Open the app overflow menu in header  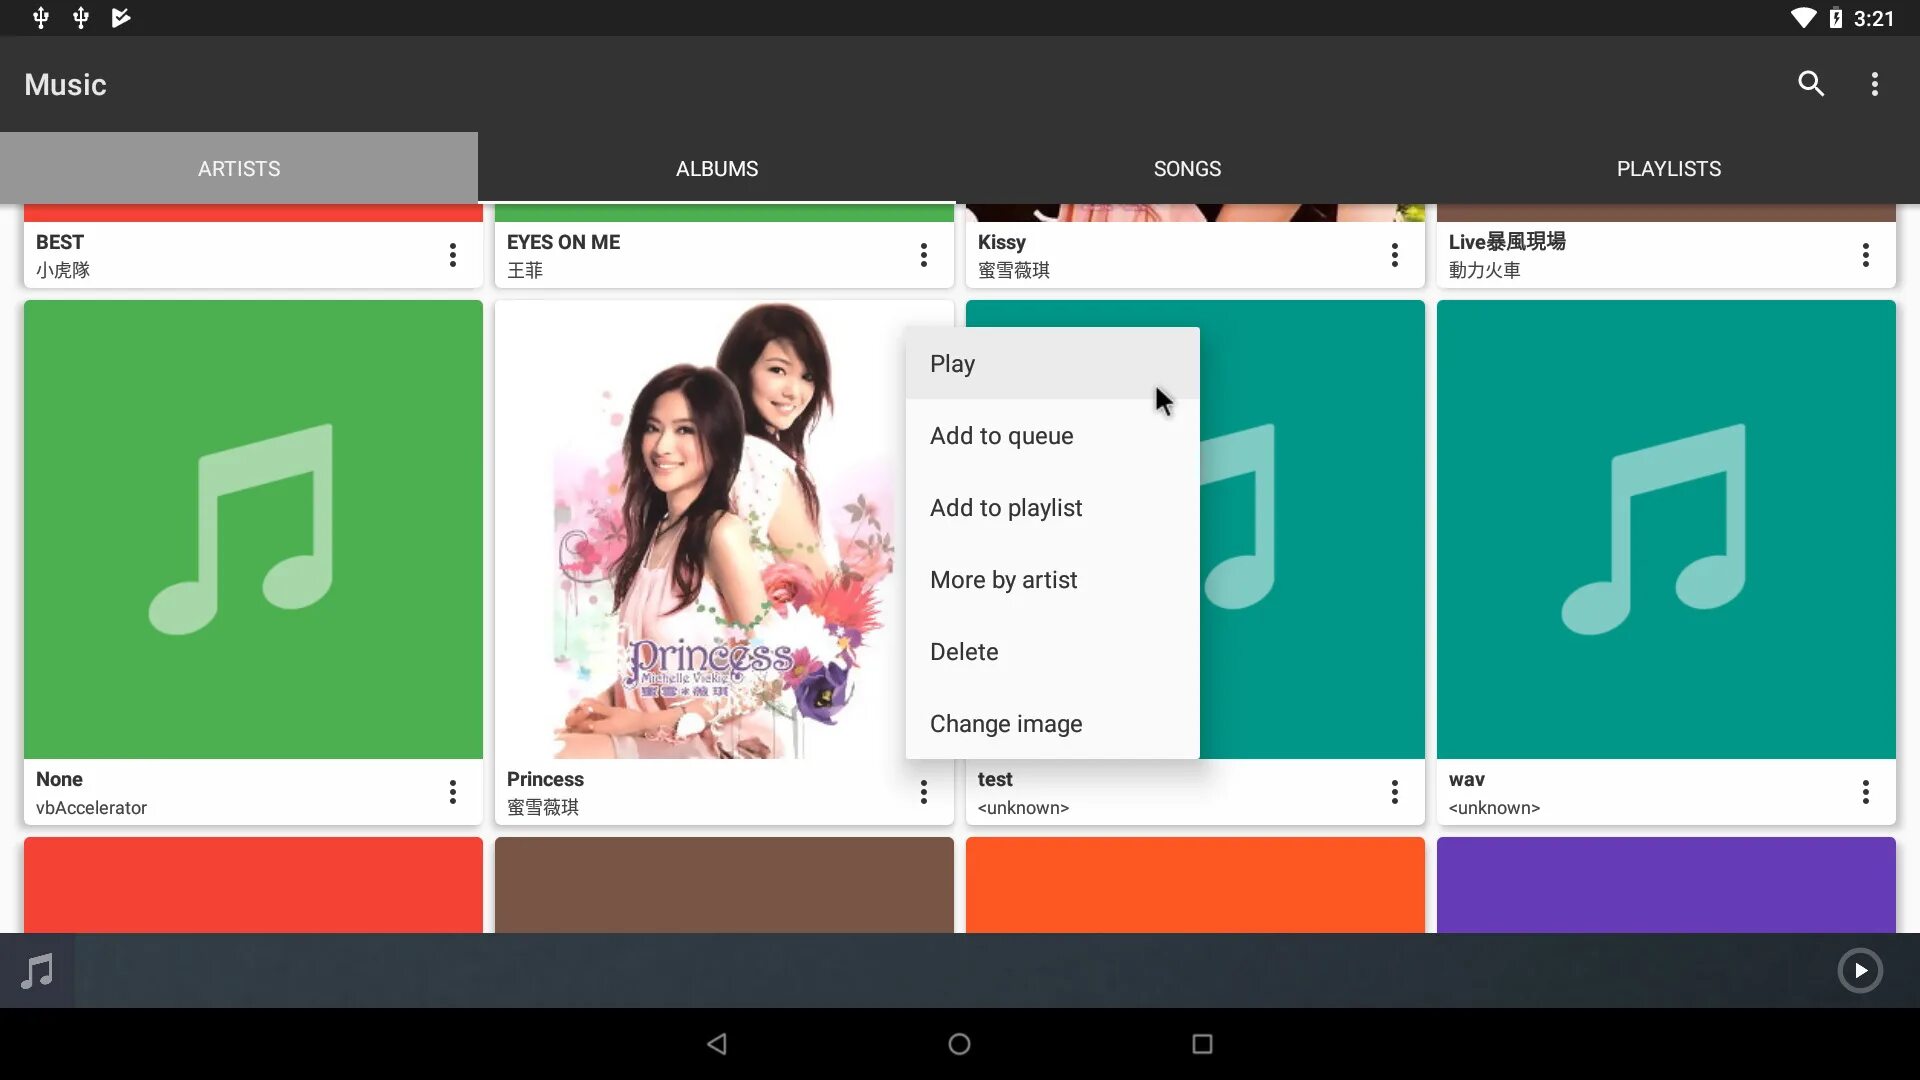[1875, 84]
